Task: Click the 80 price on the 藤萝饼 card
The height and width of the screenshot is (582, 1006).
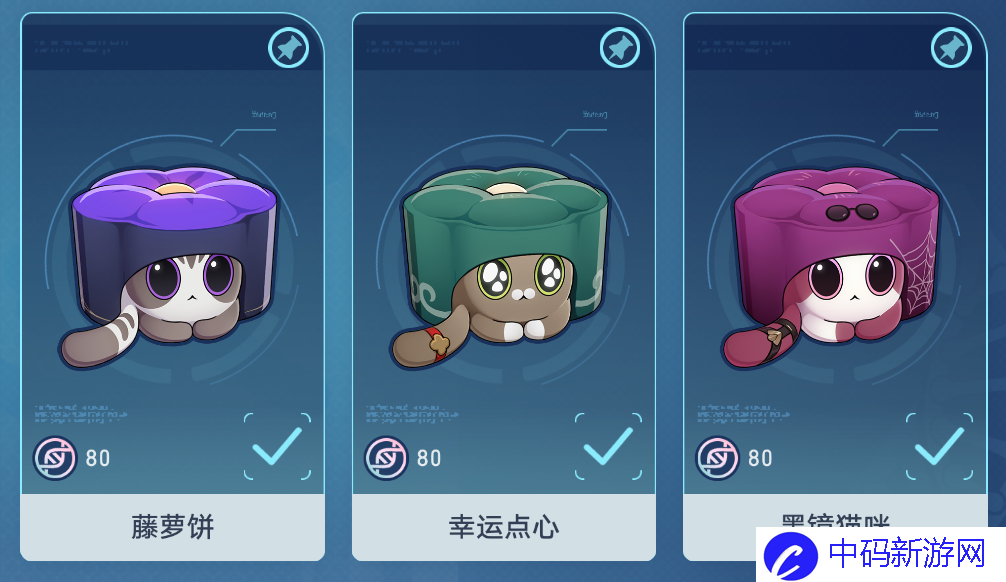Action: (98, 458)
